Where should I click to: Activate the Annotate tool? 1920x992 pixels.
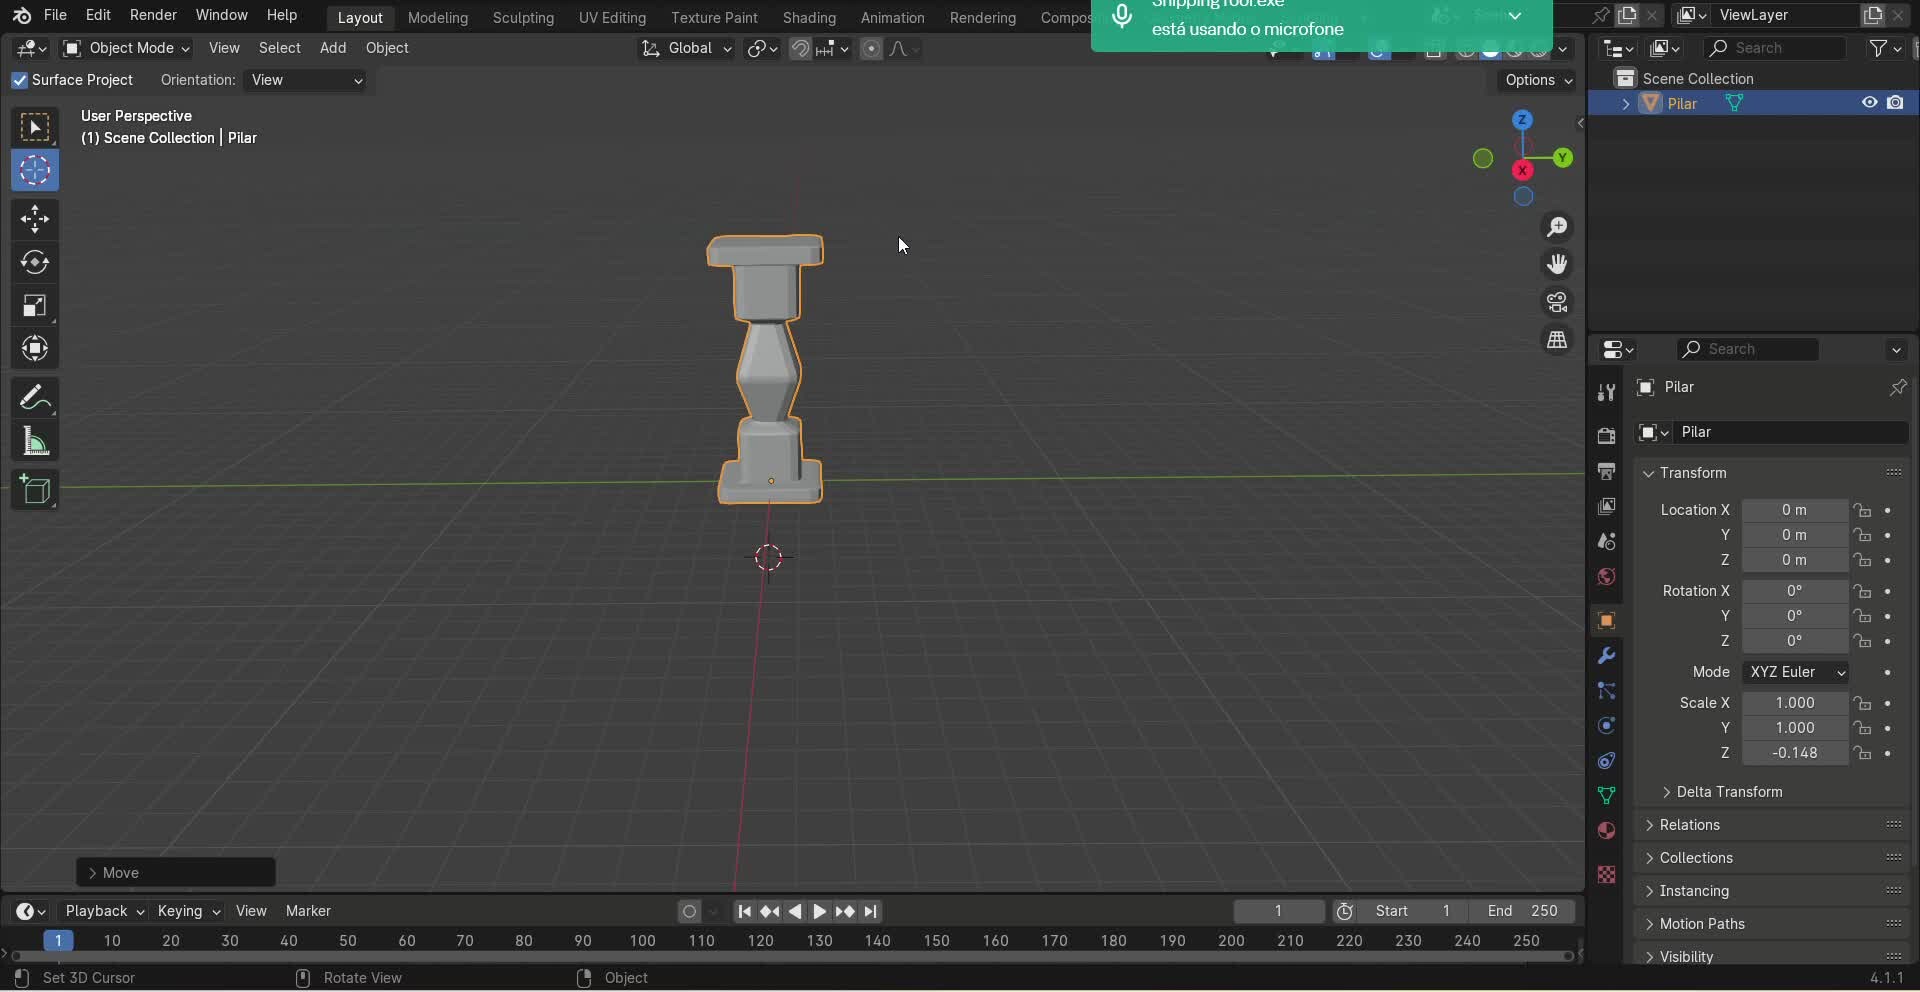pos(35,398)
